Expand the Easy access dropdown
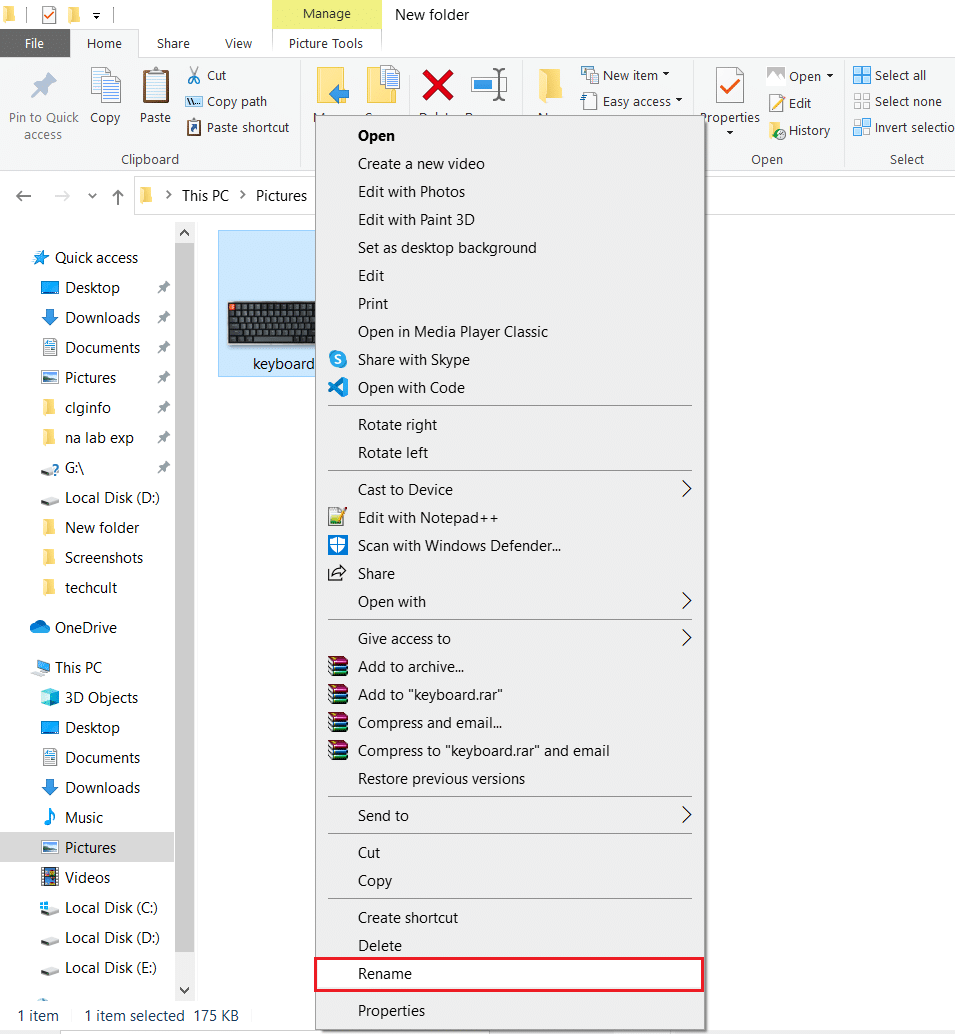Screen dimensions: 955x1034 click(x=678, y=101)
